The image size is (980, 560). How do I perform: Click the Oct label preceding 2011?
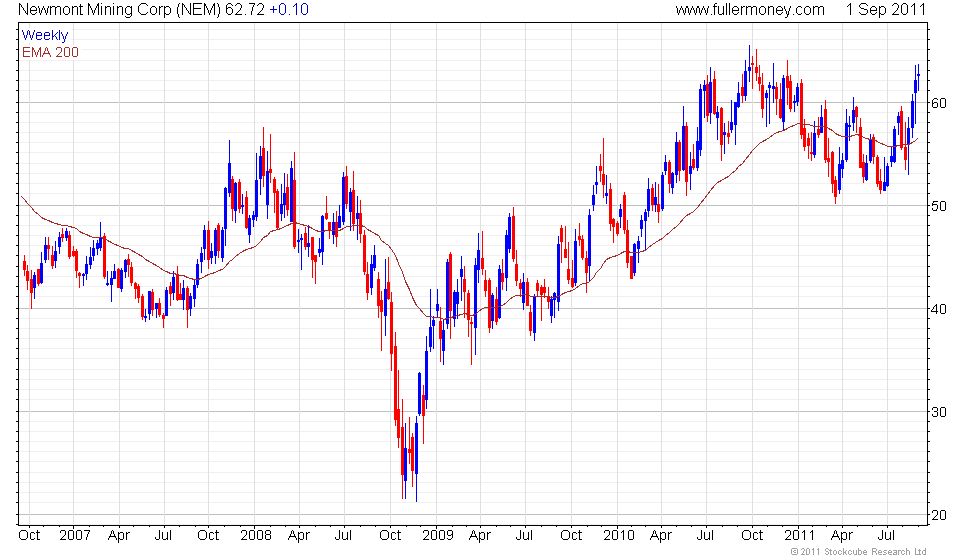click(x=752, y=536)
